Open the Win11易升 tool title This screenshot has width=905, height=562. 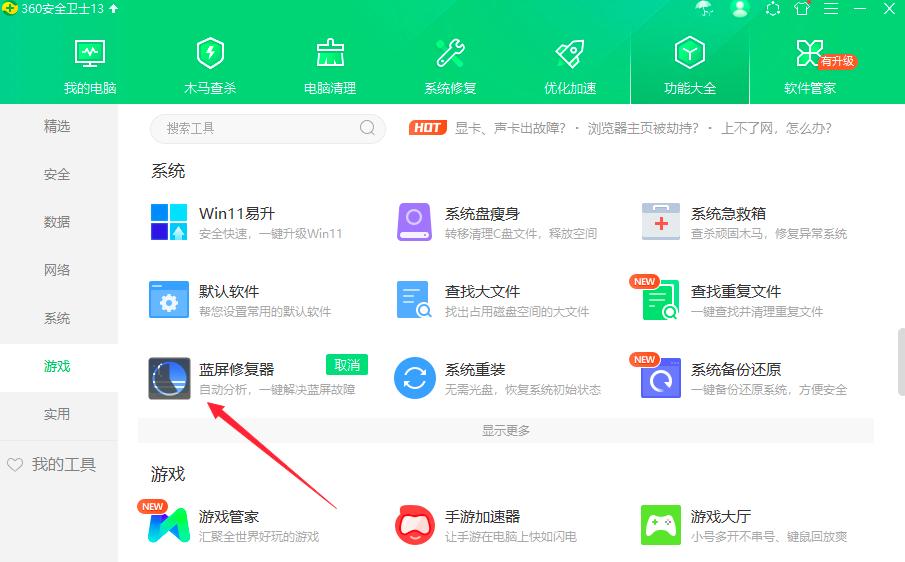[237, 213]
